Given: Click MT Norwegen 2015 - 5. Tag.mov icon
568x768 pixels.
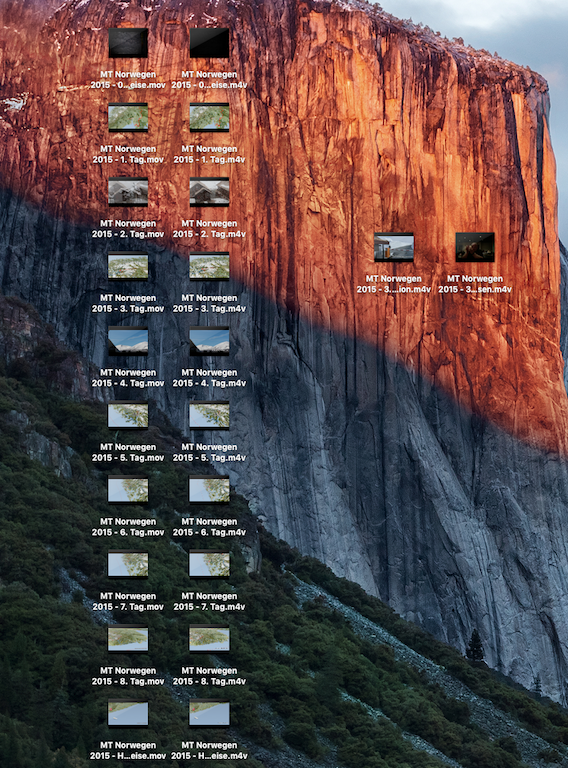Looking at the screenshot, I should click(x=128, y=415).
